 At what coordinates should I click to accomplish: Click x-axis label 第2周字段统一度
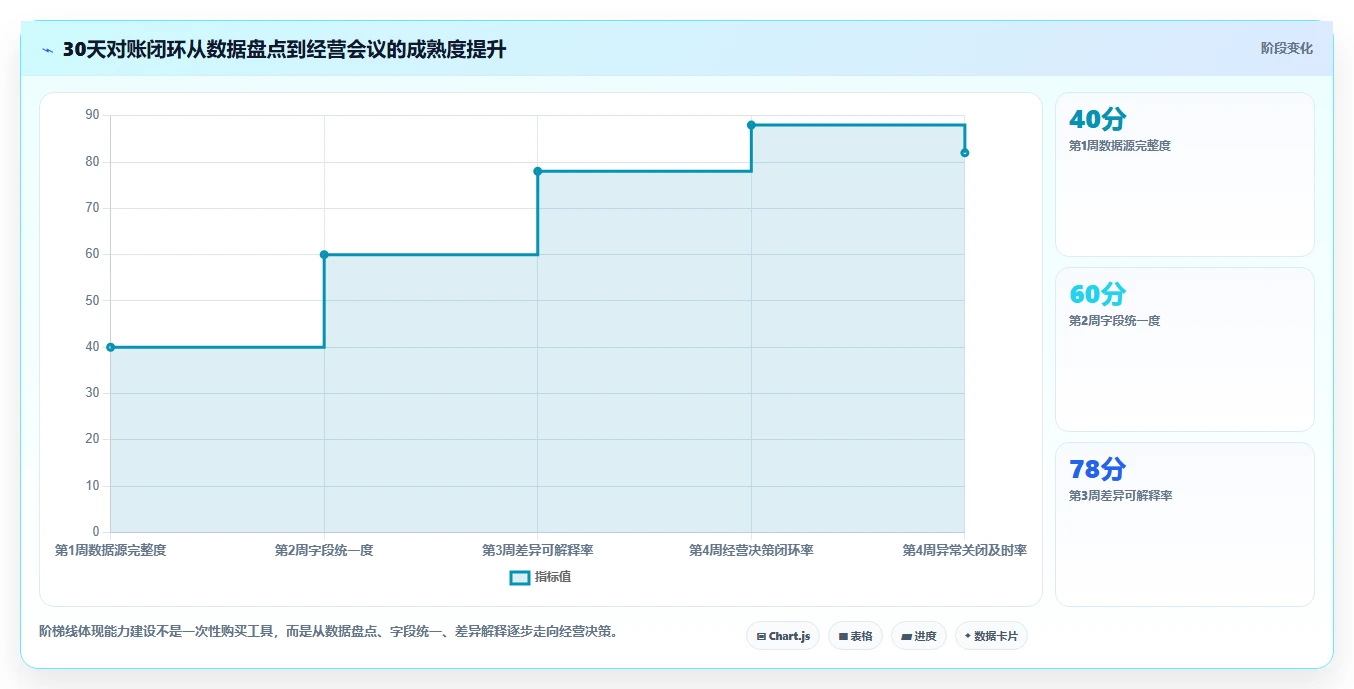point(324,550)
